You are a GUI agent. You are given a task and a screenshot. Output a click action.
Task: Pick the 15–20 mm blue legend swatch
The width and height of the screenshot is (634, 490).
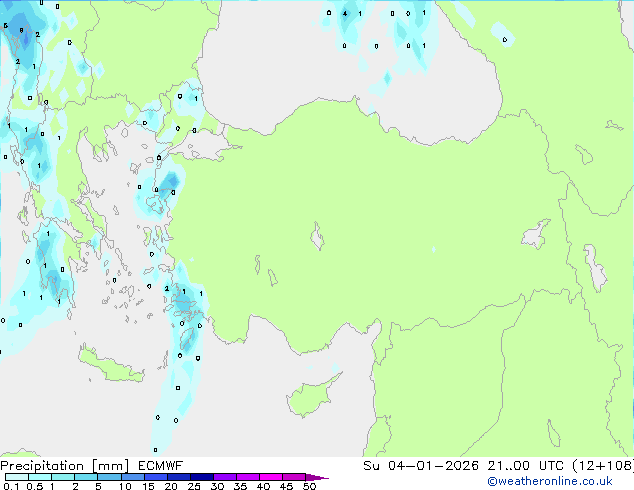155,477
